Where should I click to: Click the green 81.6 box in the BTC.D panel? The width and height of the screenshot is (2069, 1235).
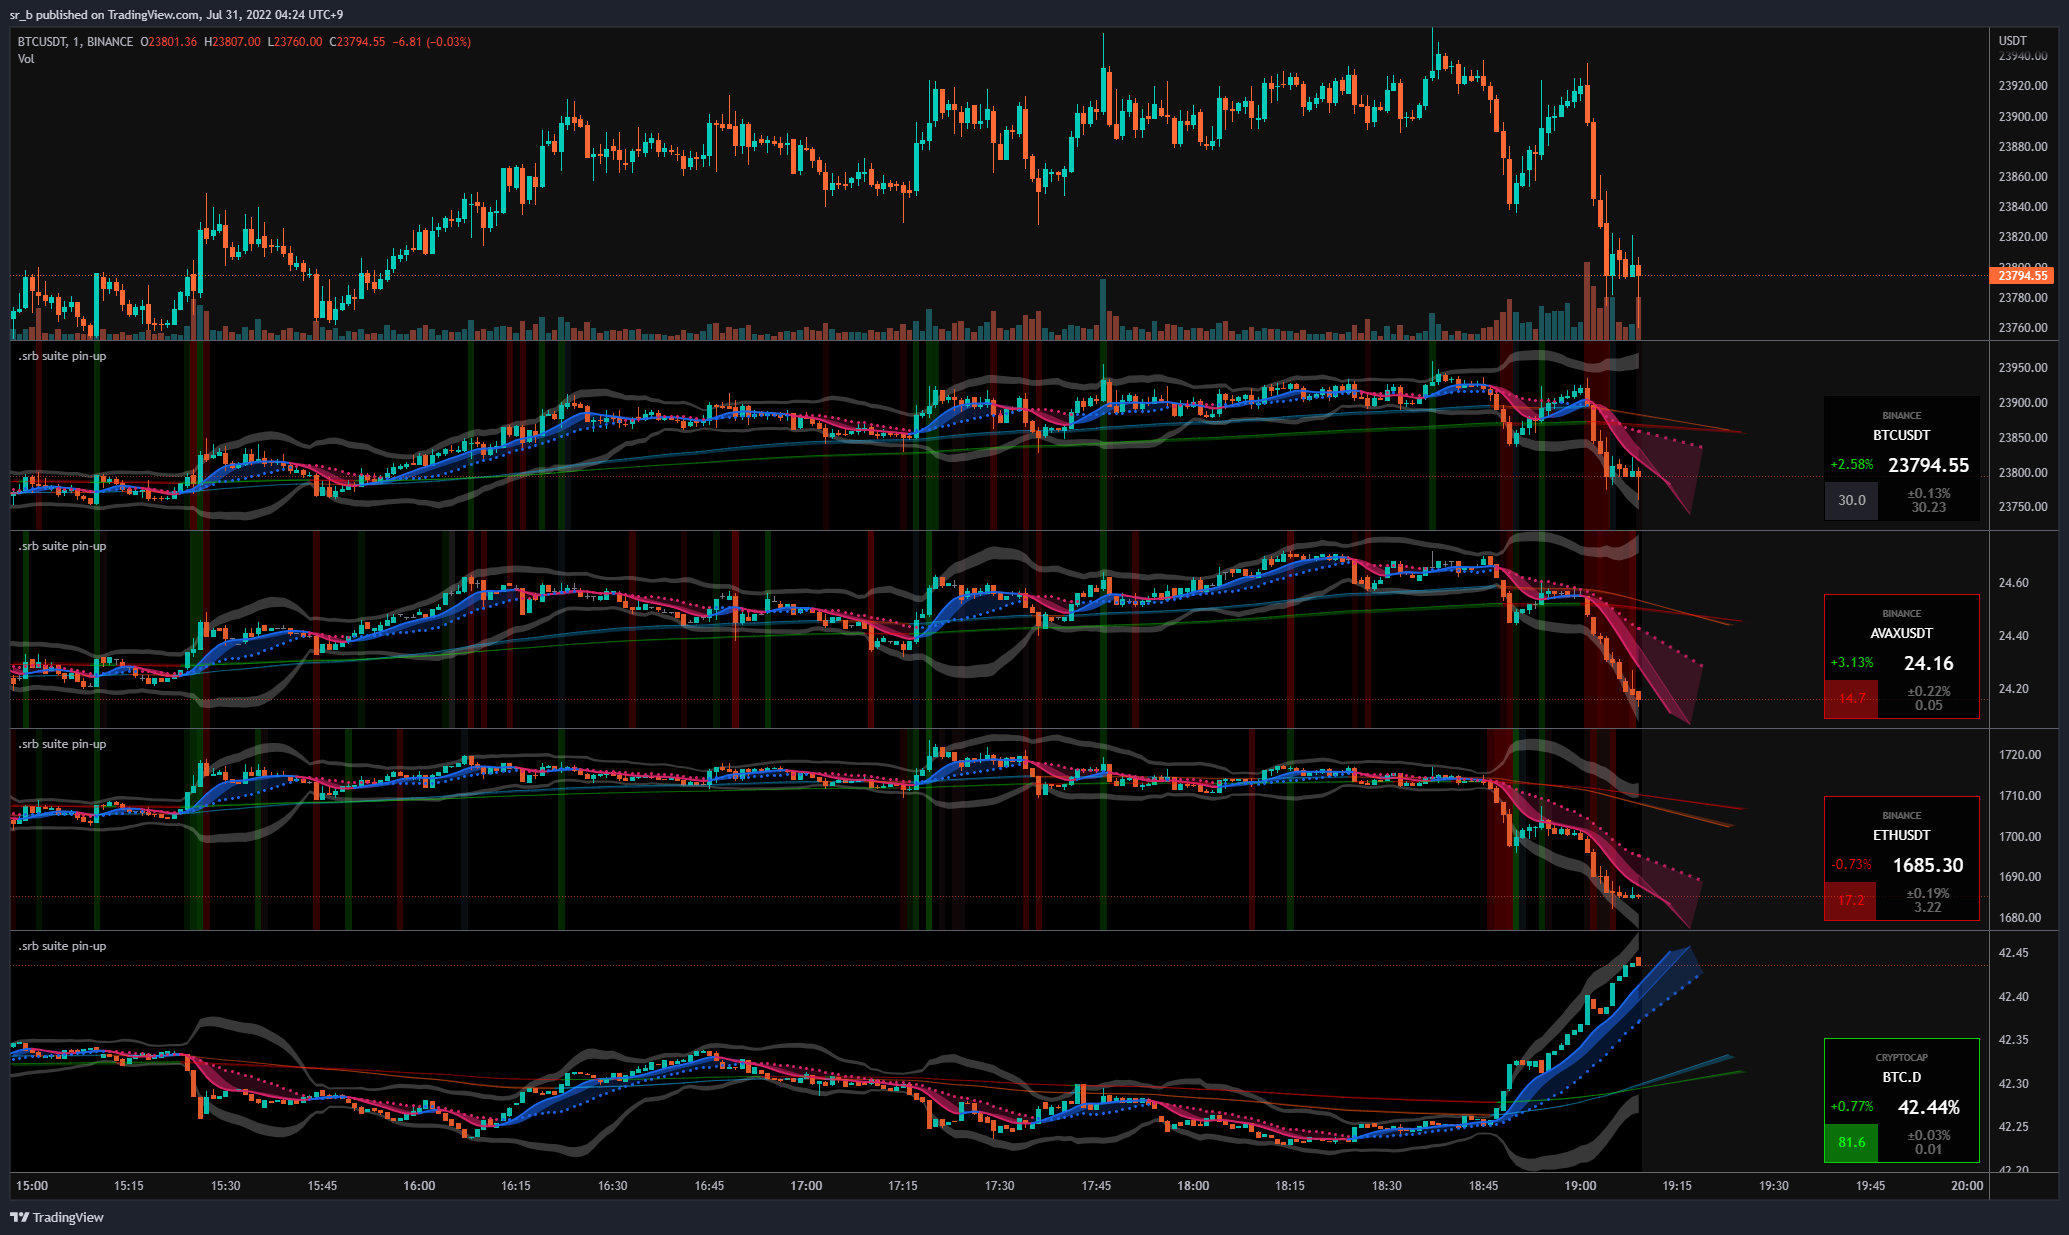tap(1852, 1142)
